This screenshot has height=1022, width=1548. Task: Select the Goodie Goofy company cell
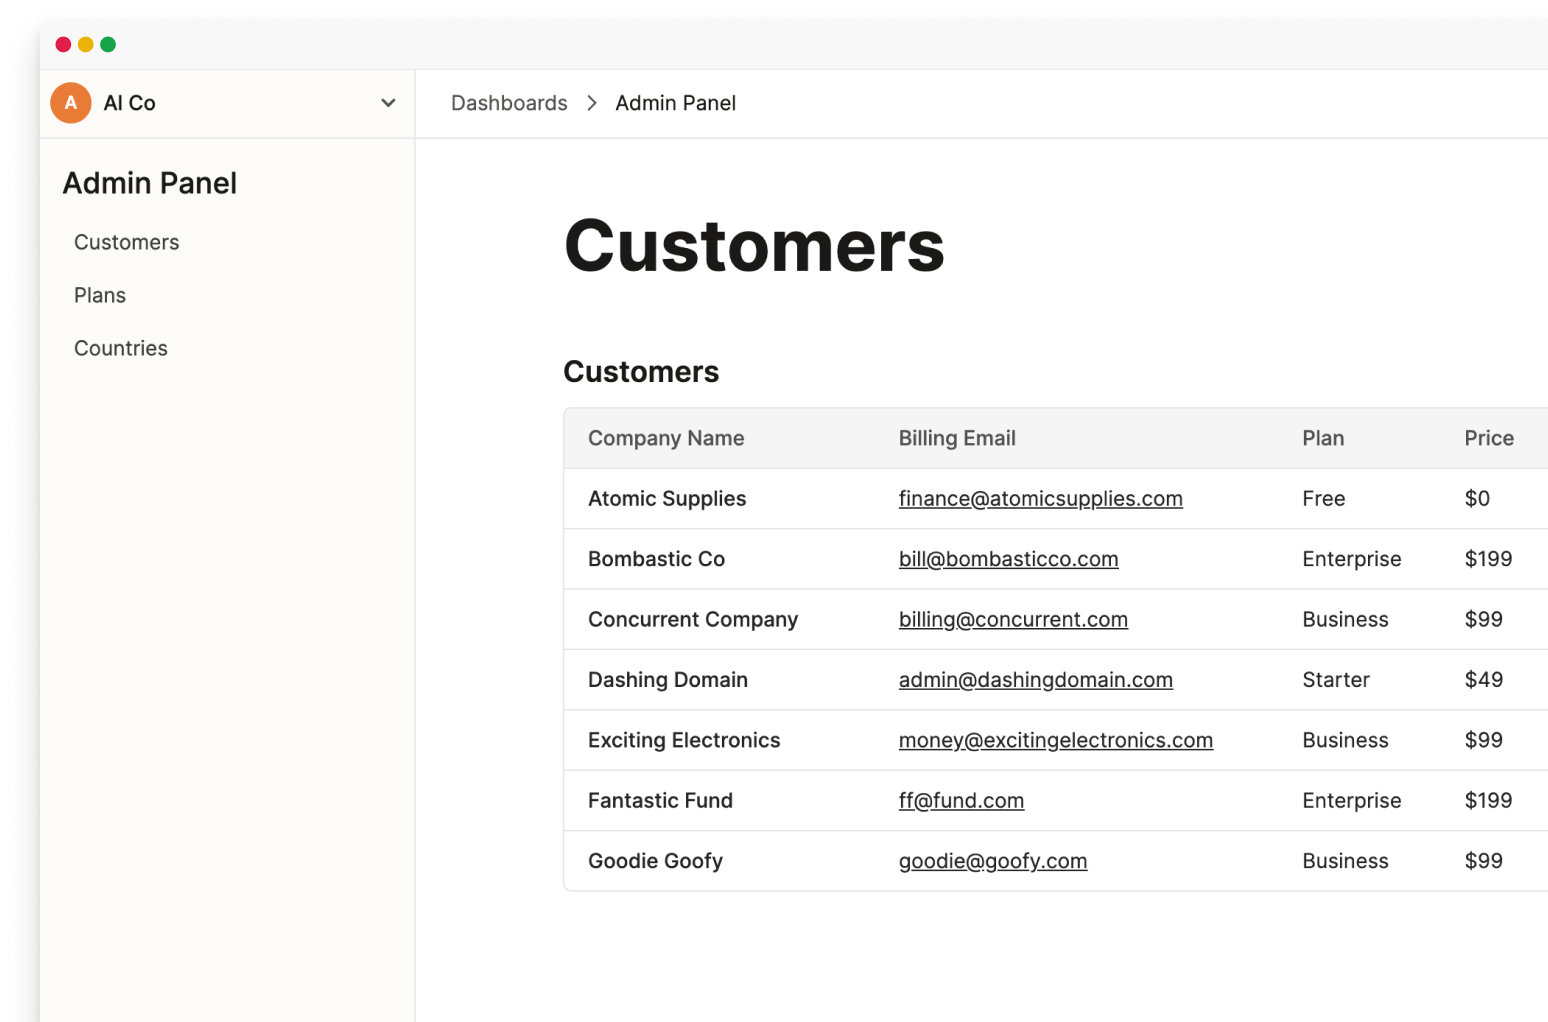click(655, 861)
